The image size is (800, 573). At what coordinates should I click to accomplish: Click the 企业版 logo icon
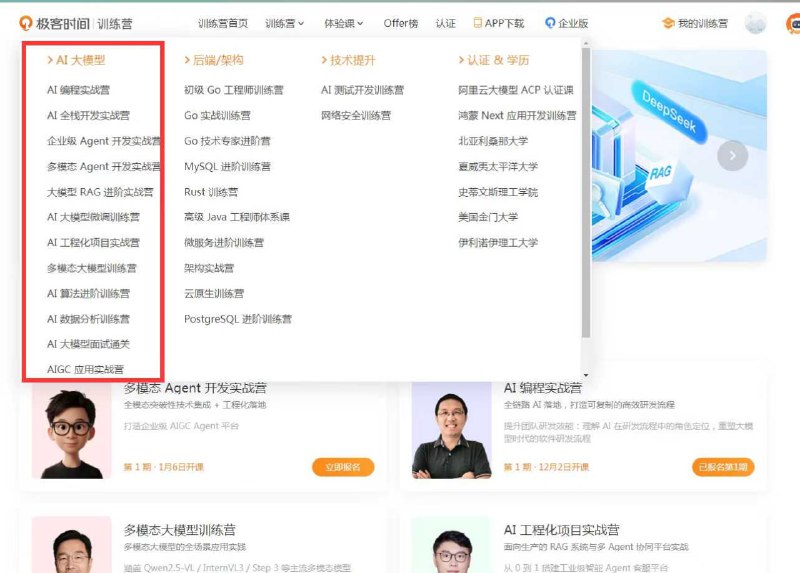[550, 23]
